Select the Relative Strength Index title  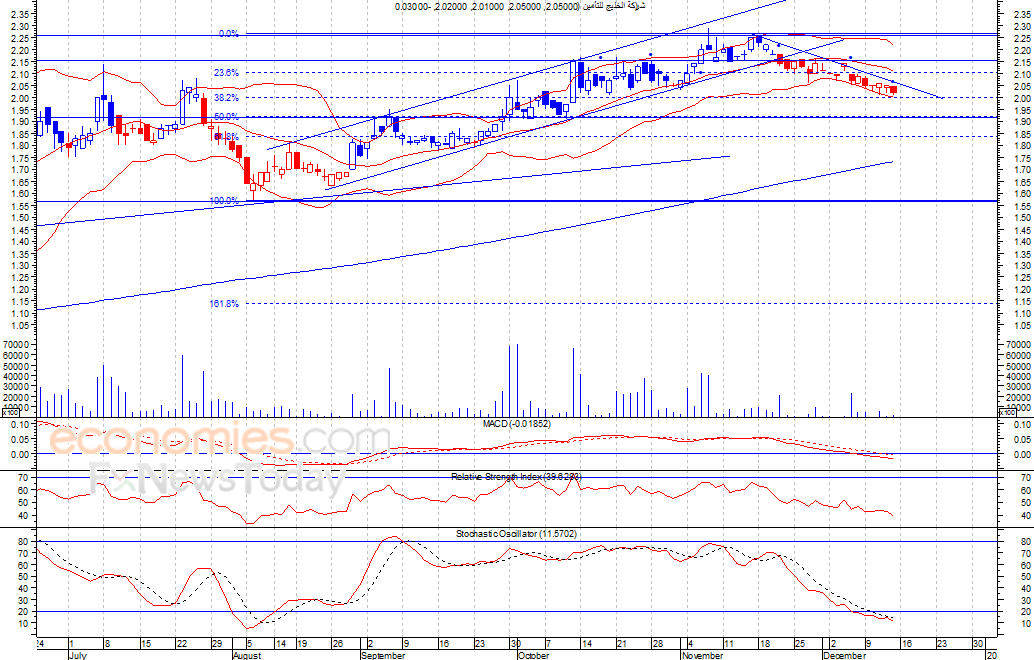coord(515,476)
